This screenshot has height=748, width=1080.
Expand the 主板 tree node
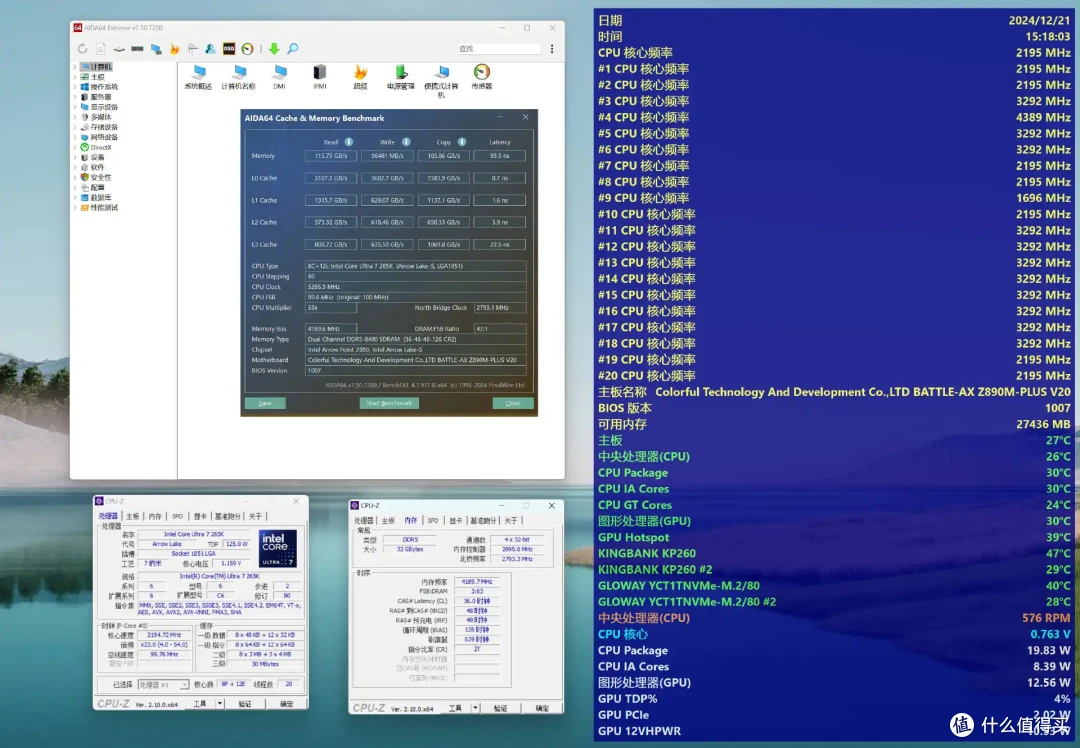75,77
